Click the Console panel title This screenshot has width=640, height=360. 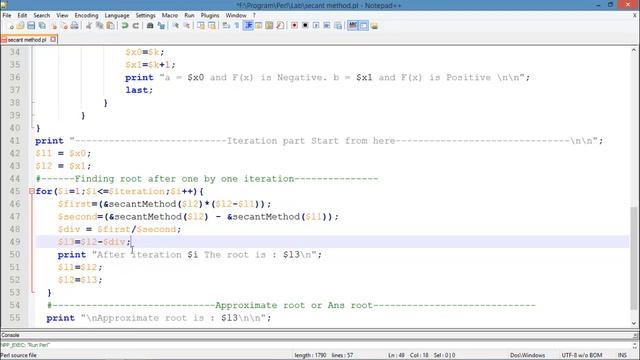(x=10, y=335)
